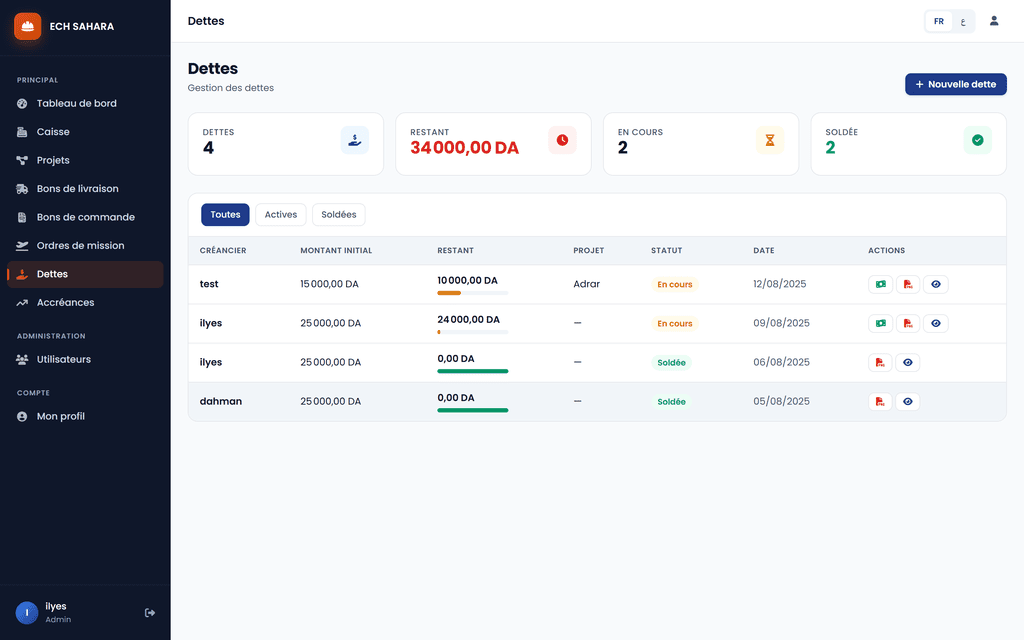Sort by the Montant initial column header

tap(336, 251)
